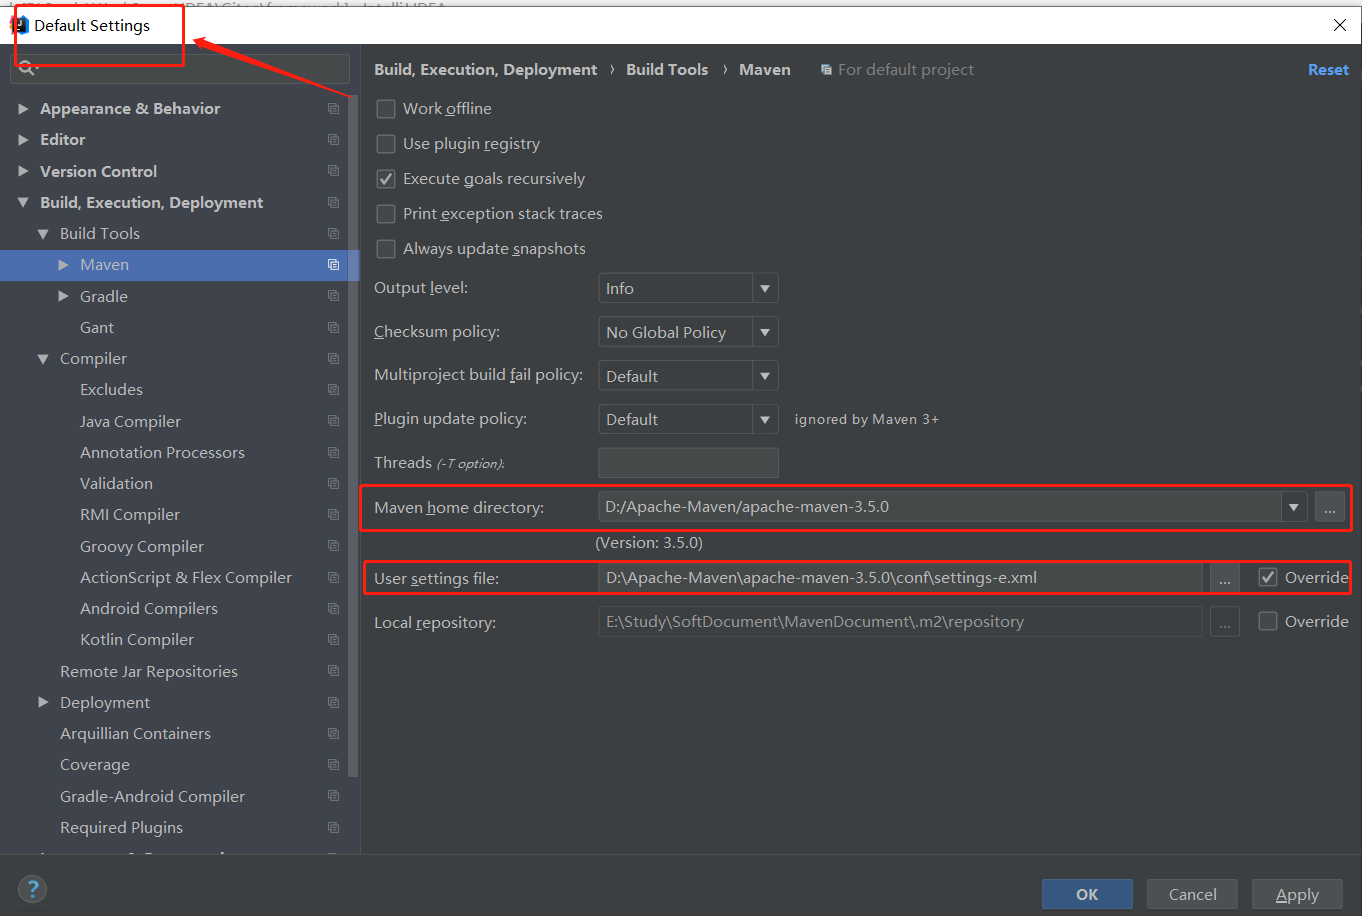Click project-level icon beside Kotlin Compiler
This screenshot has width=1362, height=916.
tap(334, 639)
